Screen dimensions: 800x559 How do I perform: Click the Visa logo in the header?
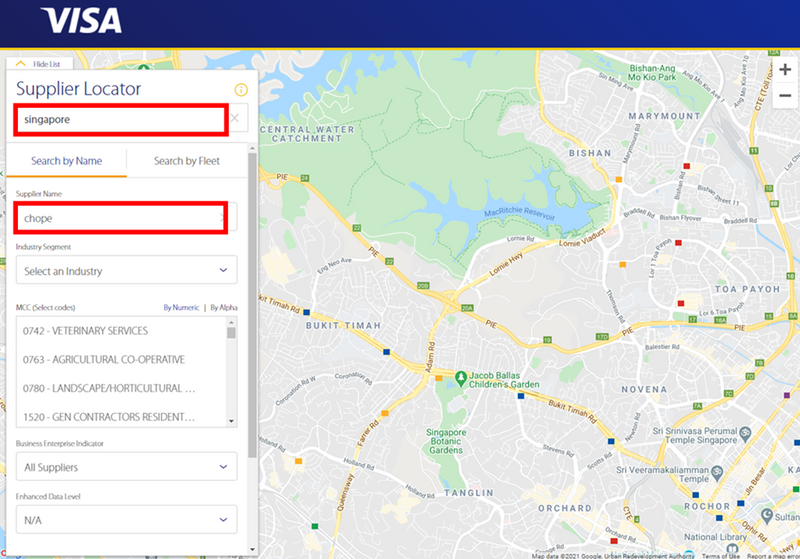81,20
